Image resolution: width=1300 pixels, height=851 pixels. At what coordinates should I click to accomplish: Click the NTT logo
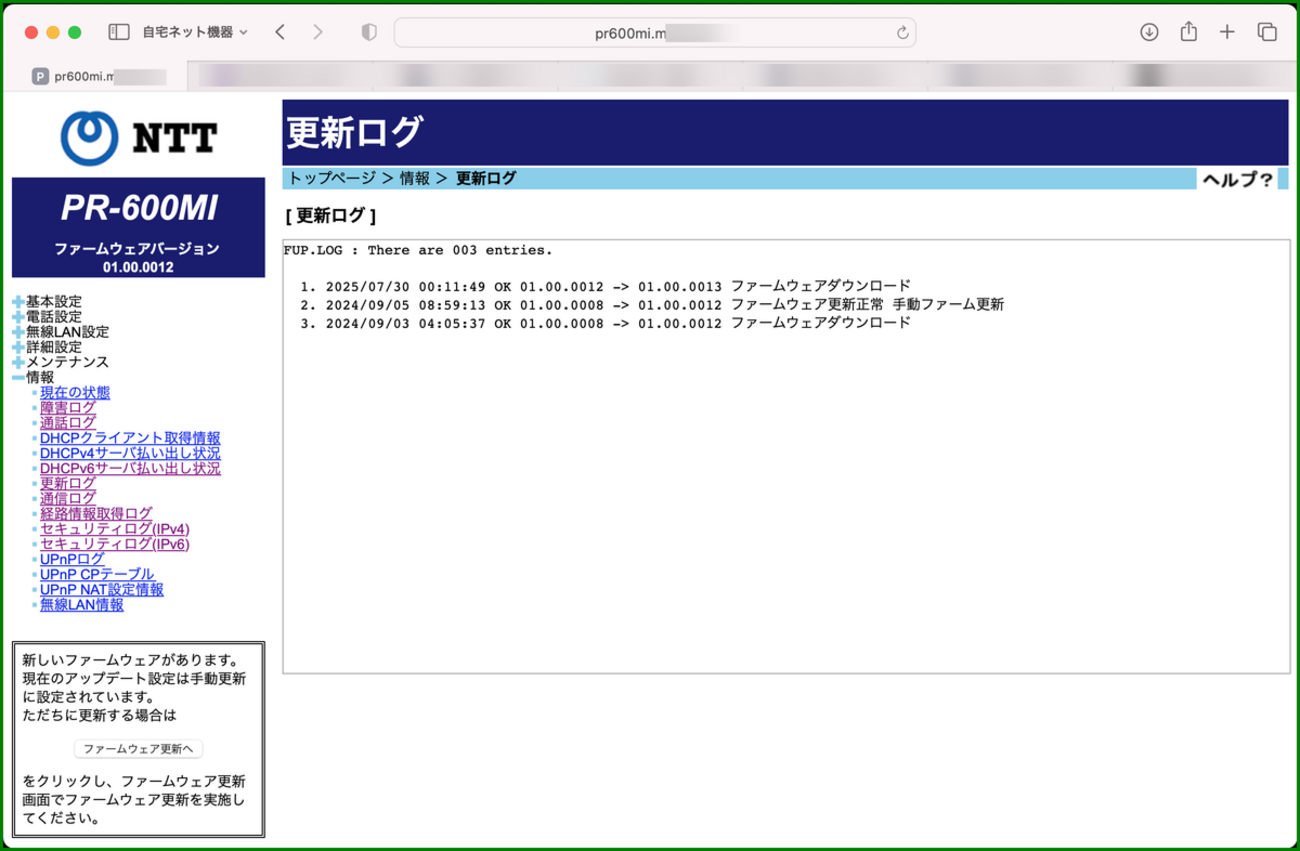coord(139,137)
